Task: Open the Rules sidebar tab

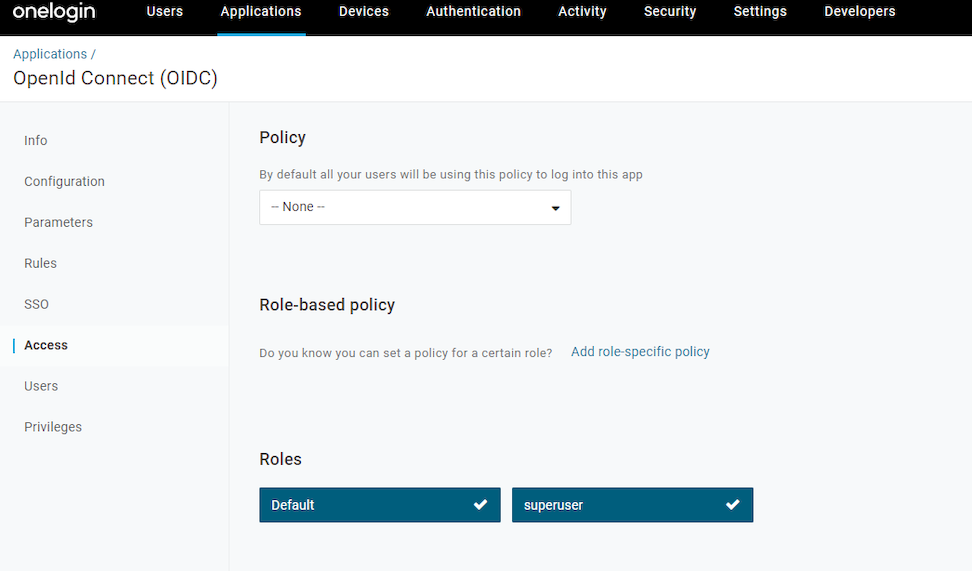Action: coord(40,264)
